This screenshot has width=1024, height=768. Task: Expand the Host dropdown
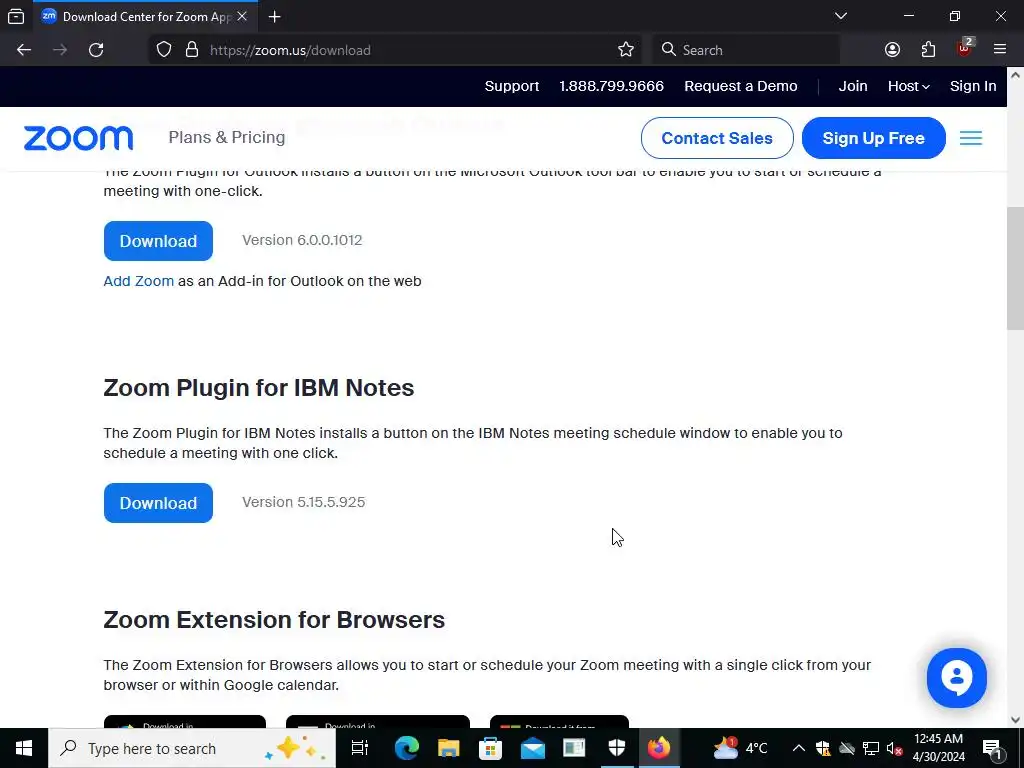click(x=908, y=86)
